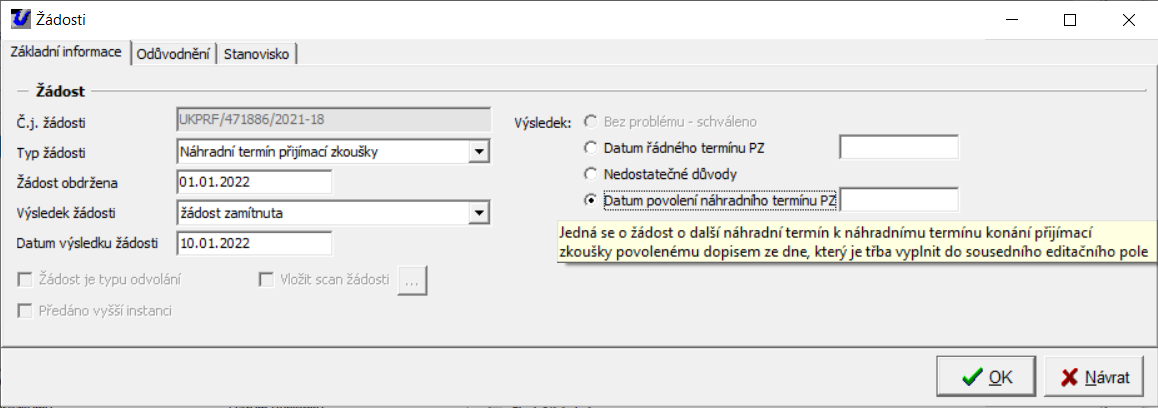Open the 'Typ žádosti' dropdown list
This screenshot has height=408, width=1158.
pyautogui.click(x=479, y=153)
